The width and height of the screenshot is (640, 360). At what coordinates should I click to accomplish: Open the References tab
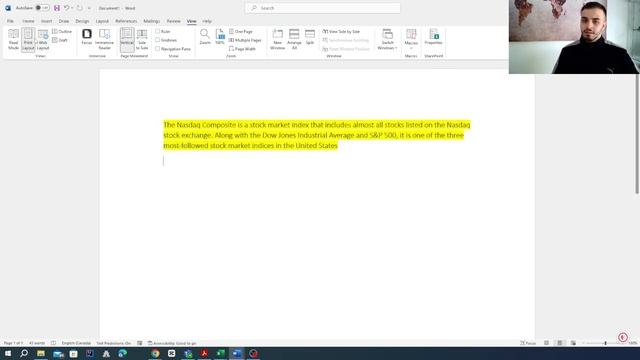pyautogui.click(x=126, y=21)
